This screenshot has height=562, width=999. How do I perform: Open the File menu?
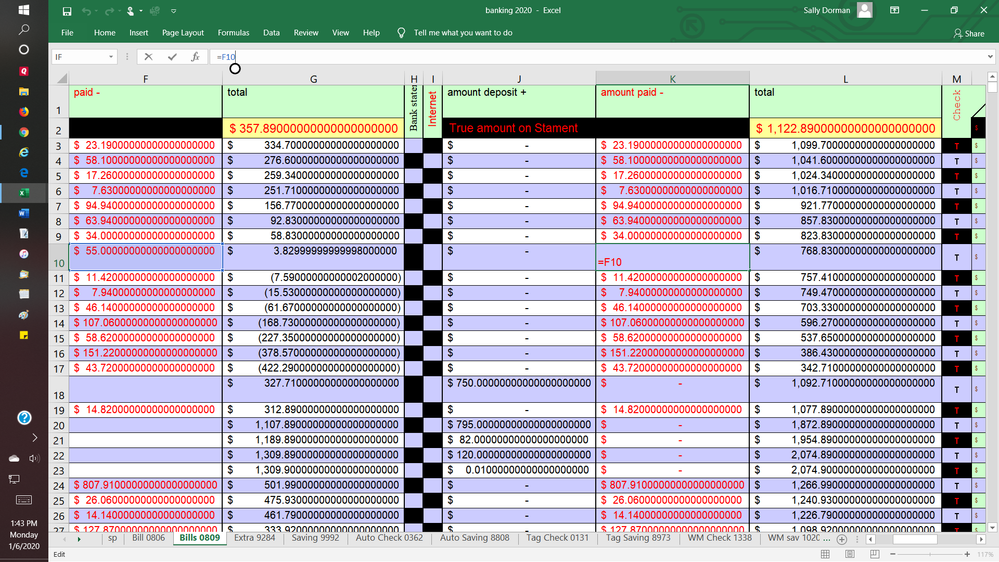[68, 32]
